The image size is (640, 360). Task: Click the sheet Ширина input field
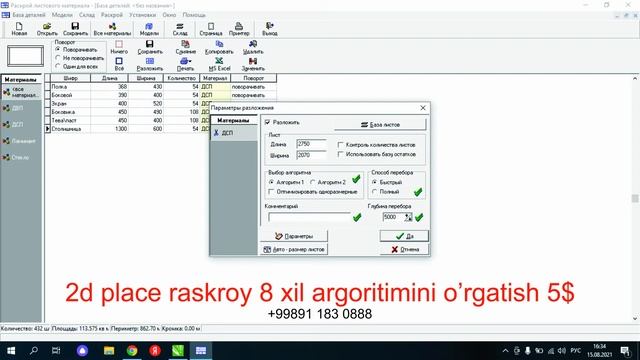point(311,155)
